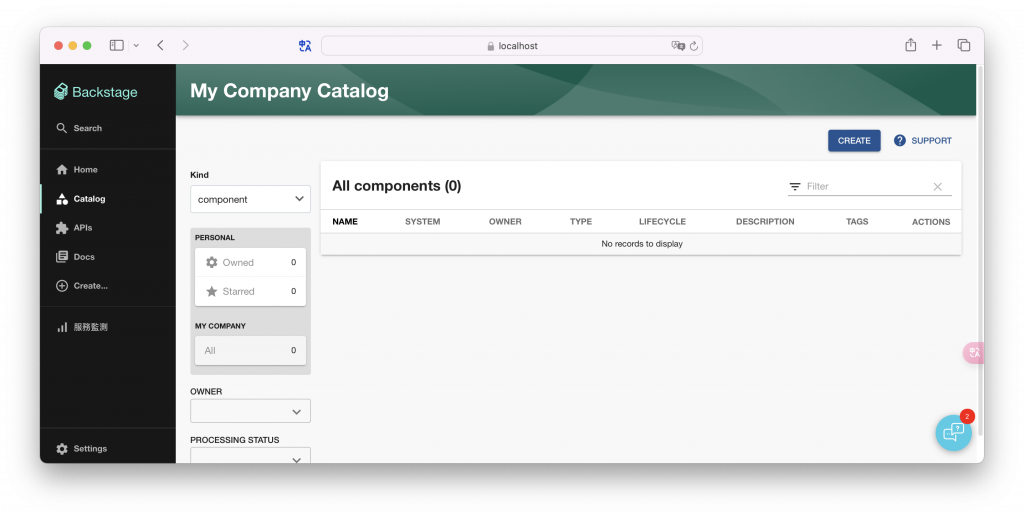1024x516 pixels.
Task: Click the Docs library icon
Action: point(62,257)
